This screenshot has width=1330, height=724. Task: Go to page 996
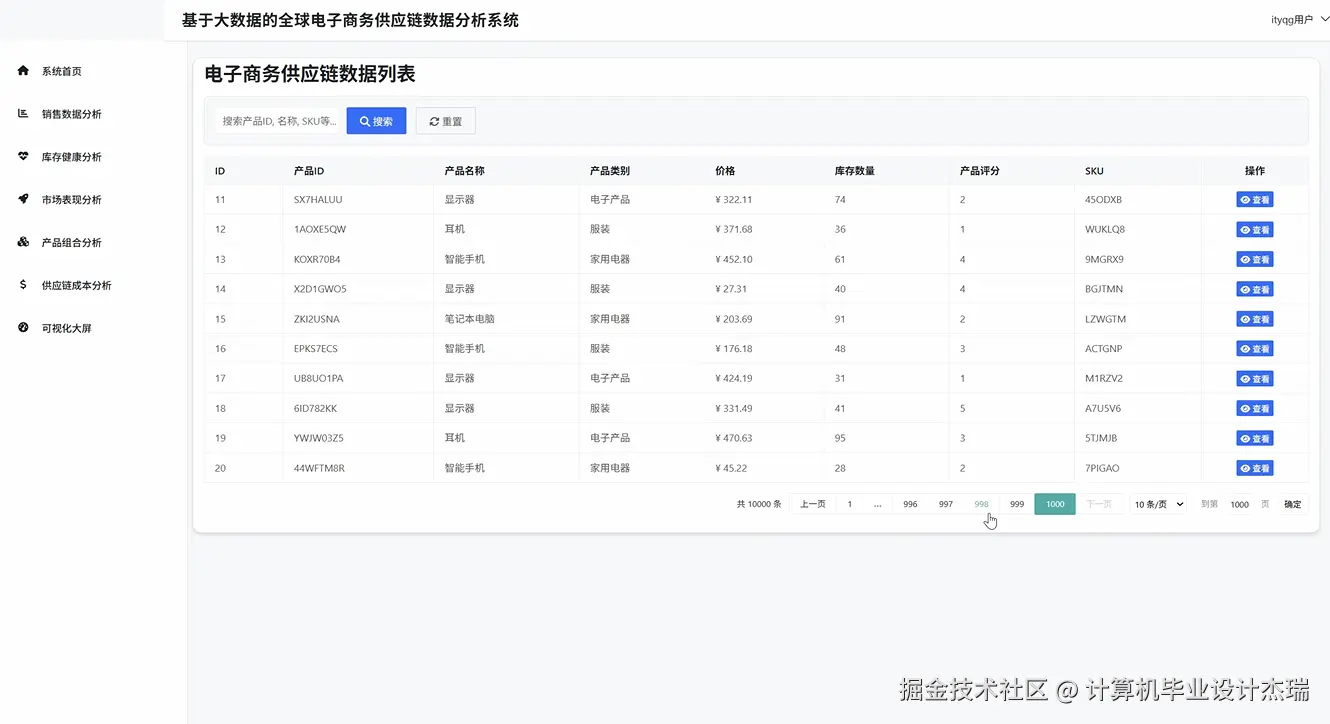point(910,504)
